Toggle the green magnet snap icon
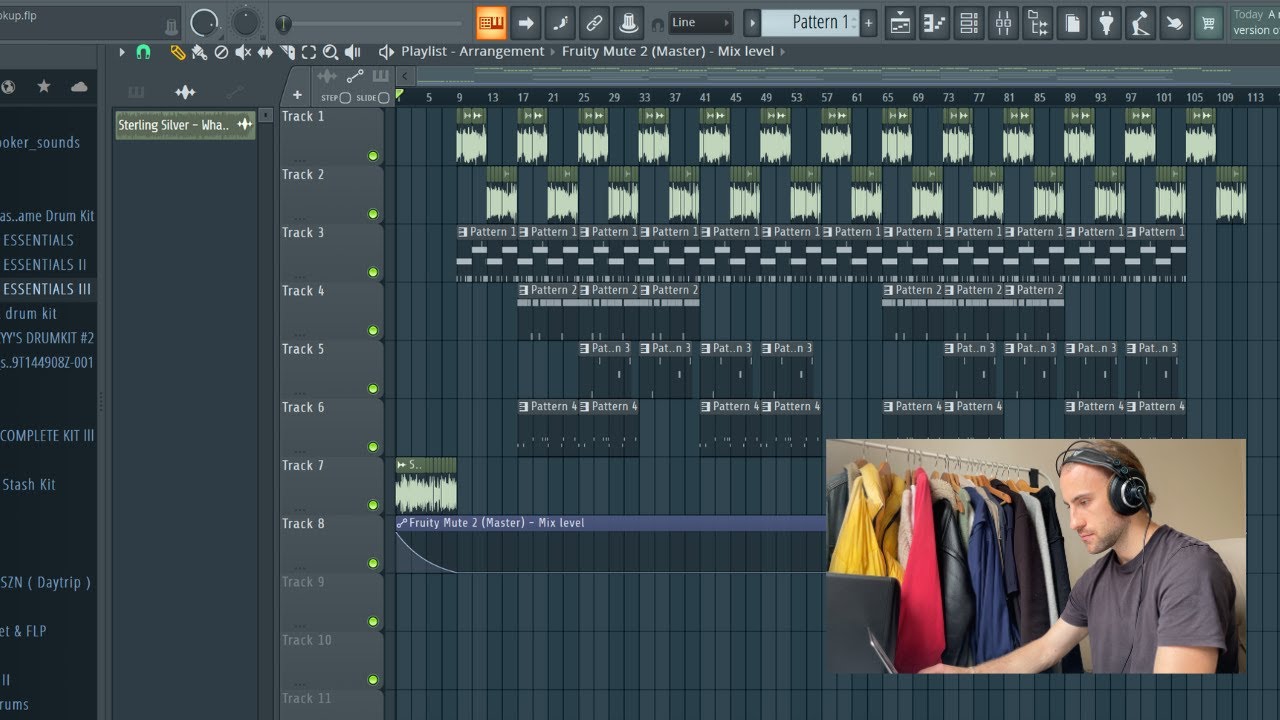 (x=143, y=52)
